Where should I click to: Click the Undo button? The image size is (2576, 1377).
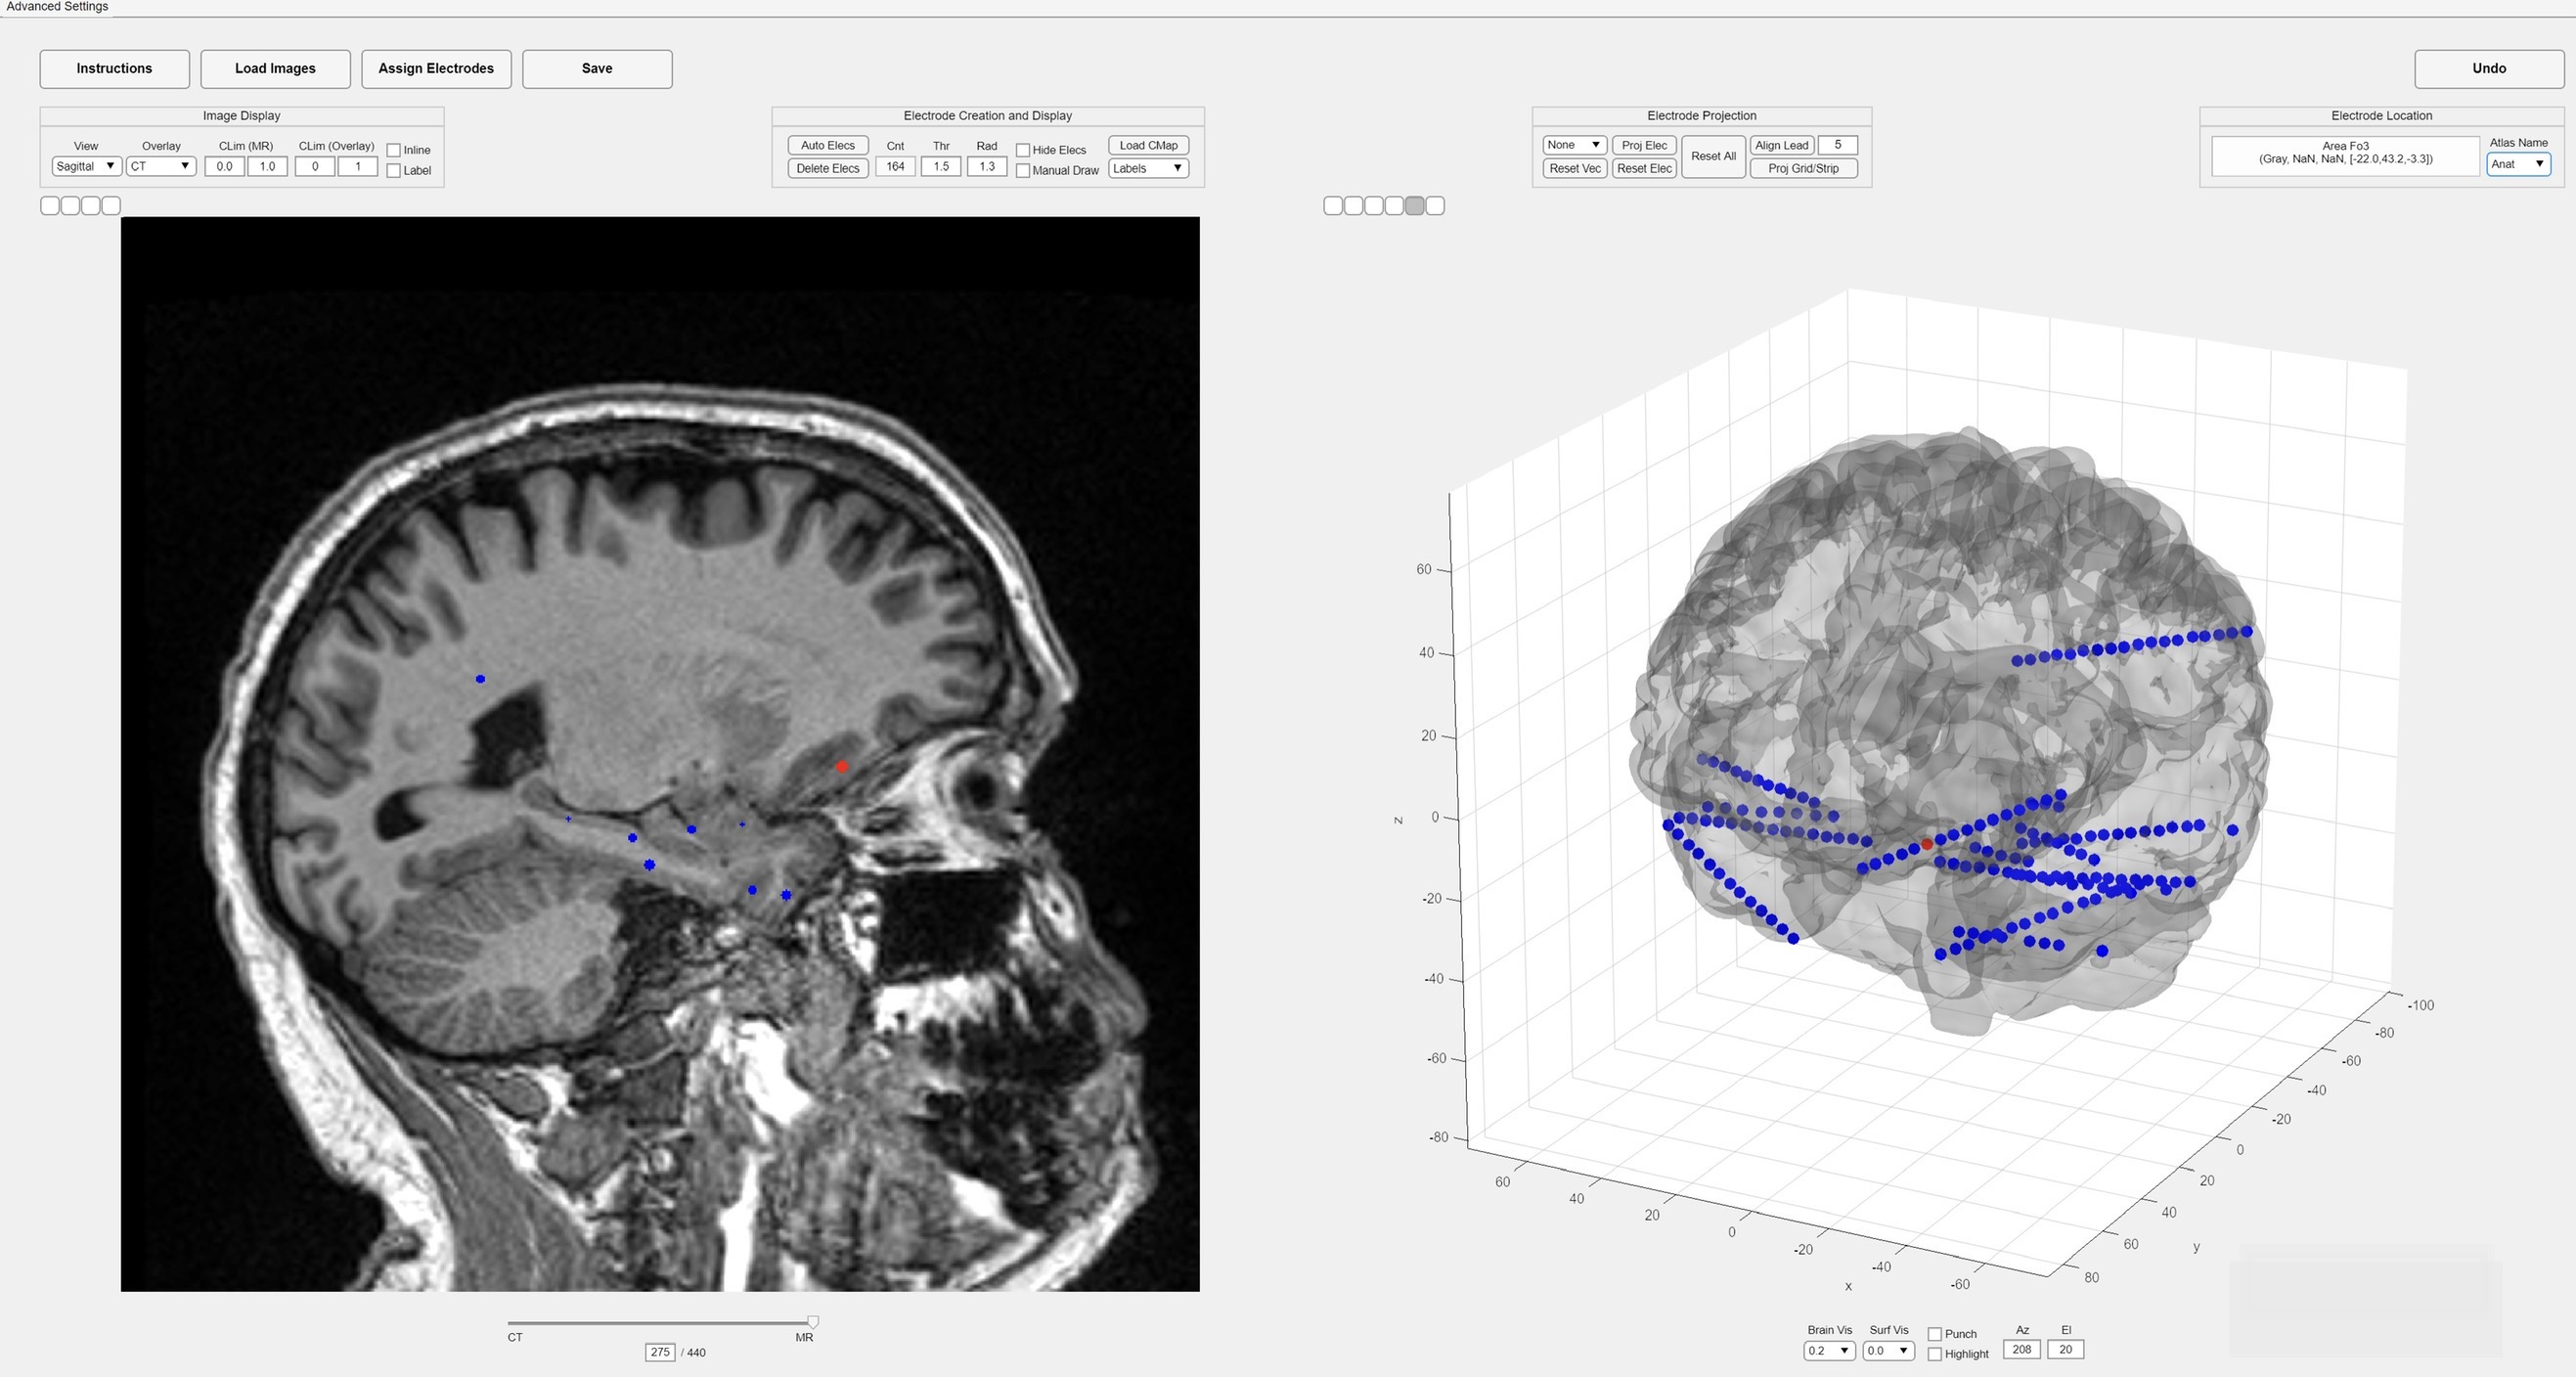2489,69
